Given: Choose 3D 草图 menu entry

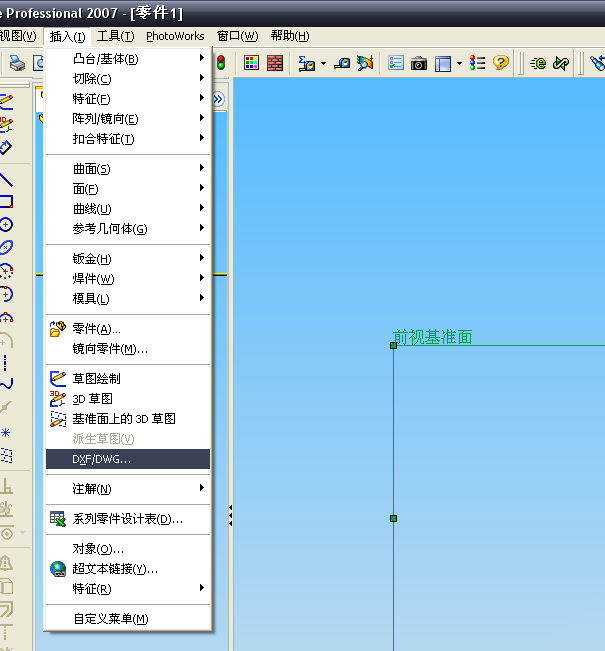Looking at the screenshot, I should 127,399.
